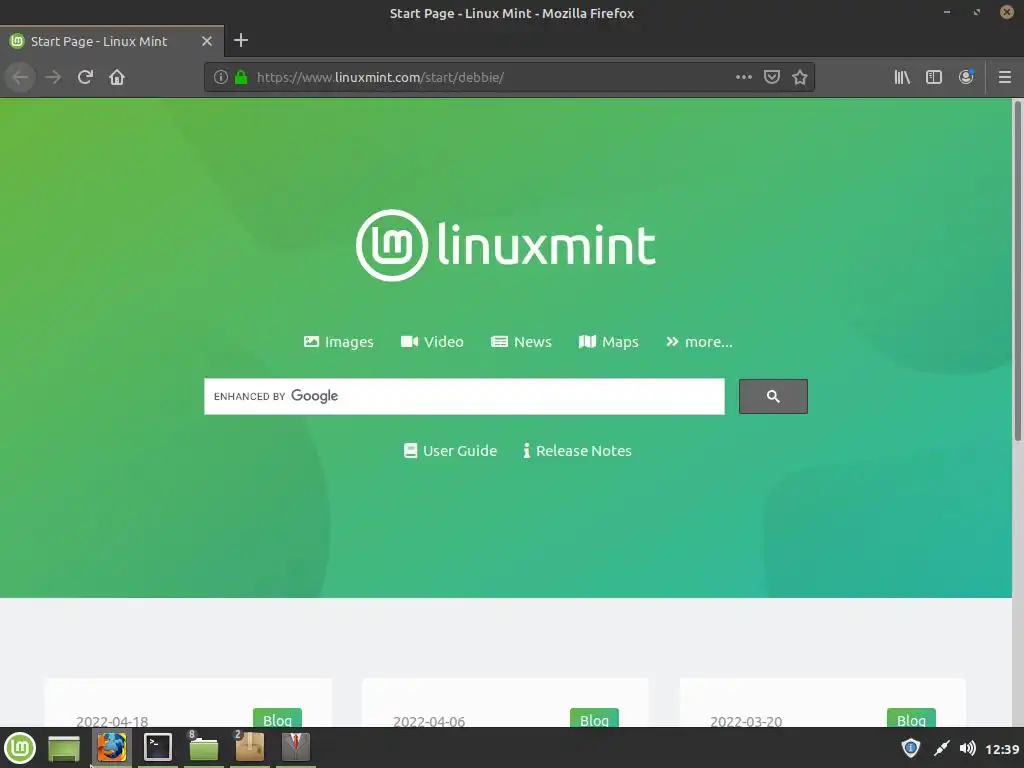Show site information icon in address bar
The width and height of the screenshot is (1024, 768).
[221, 77]
